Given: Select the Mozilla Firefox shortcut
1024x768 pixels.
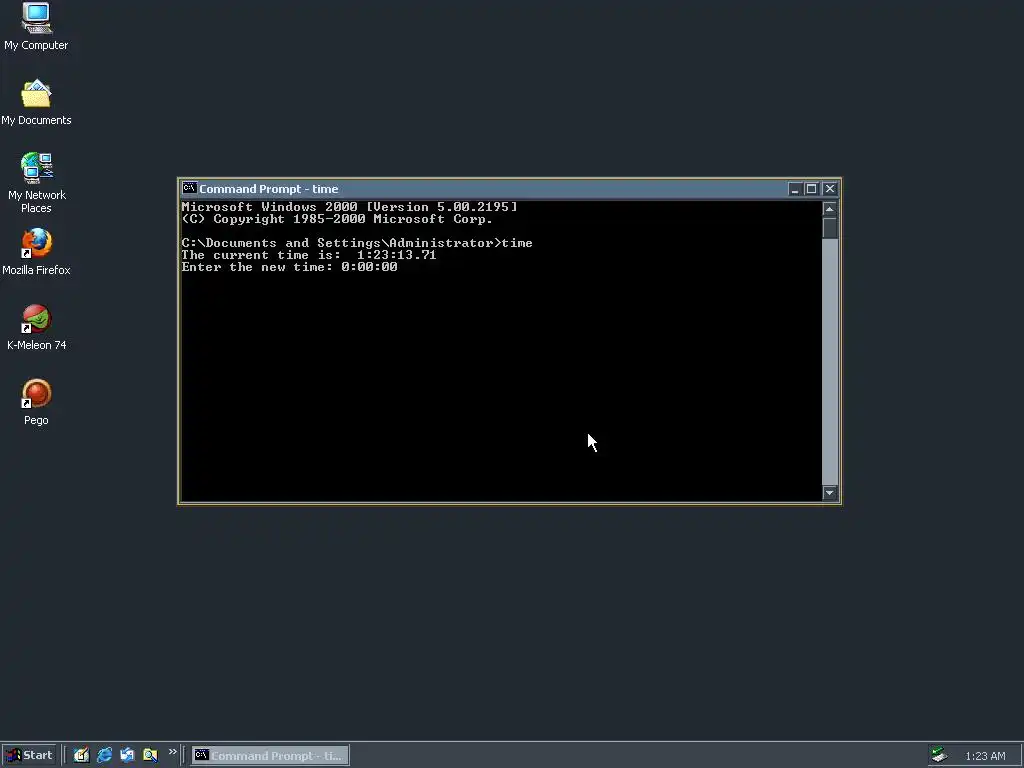Looking at the screenshot, I should [36, 252].
